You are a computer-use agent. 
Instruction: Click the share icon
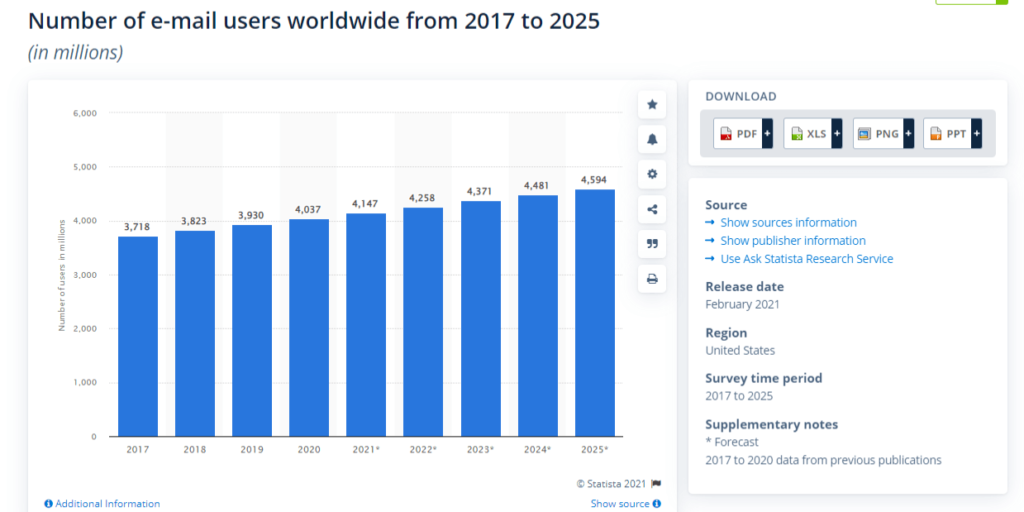click(x=652, y=209)
